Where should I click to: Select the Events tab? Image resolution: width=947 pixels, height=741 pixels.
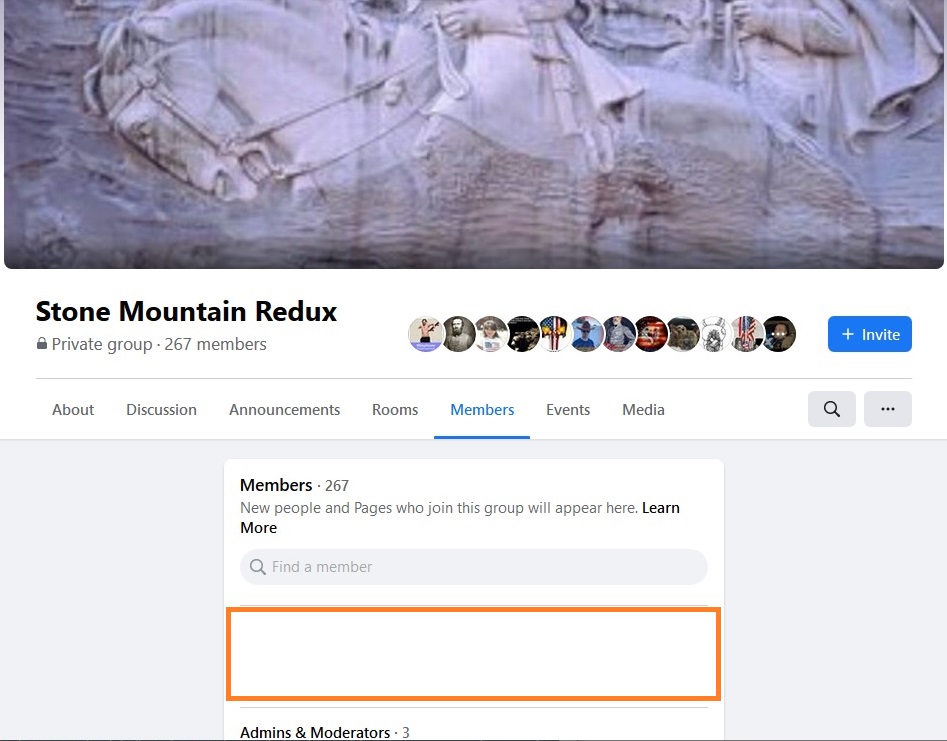(568, 409)
